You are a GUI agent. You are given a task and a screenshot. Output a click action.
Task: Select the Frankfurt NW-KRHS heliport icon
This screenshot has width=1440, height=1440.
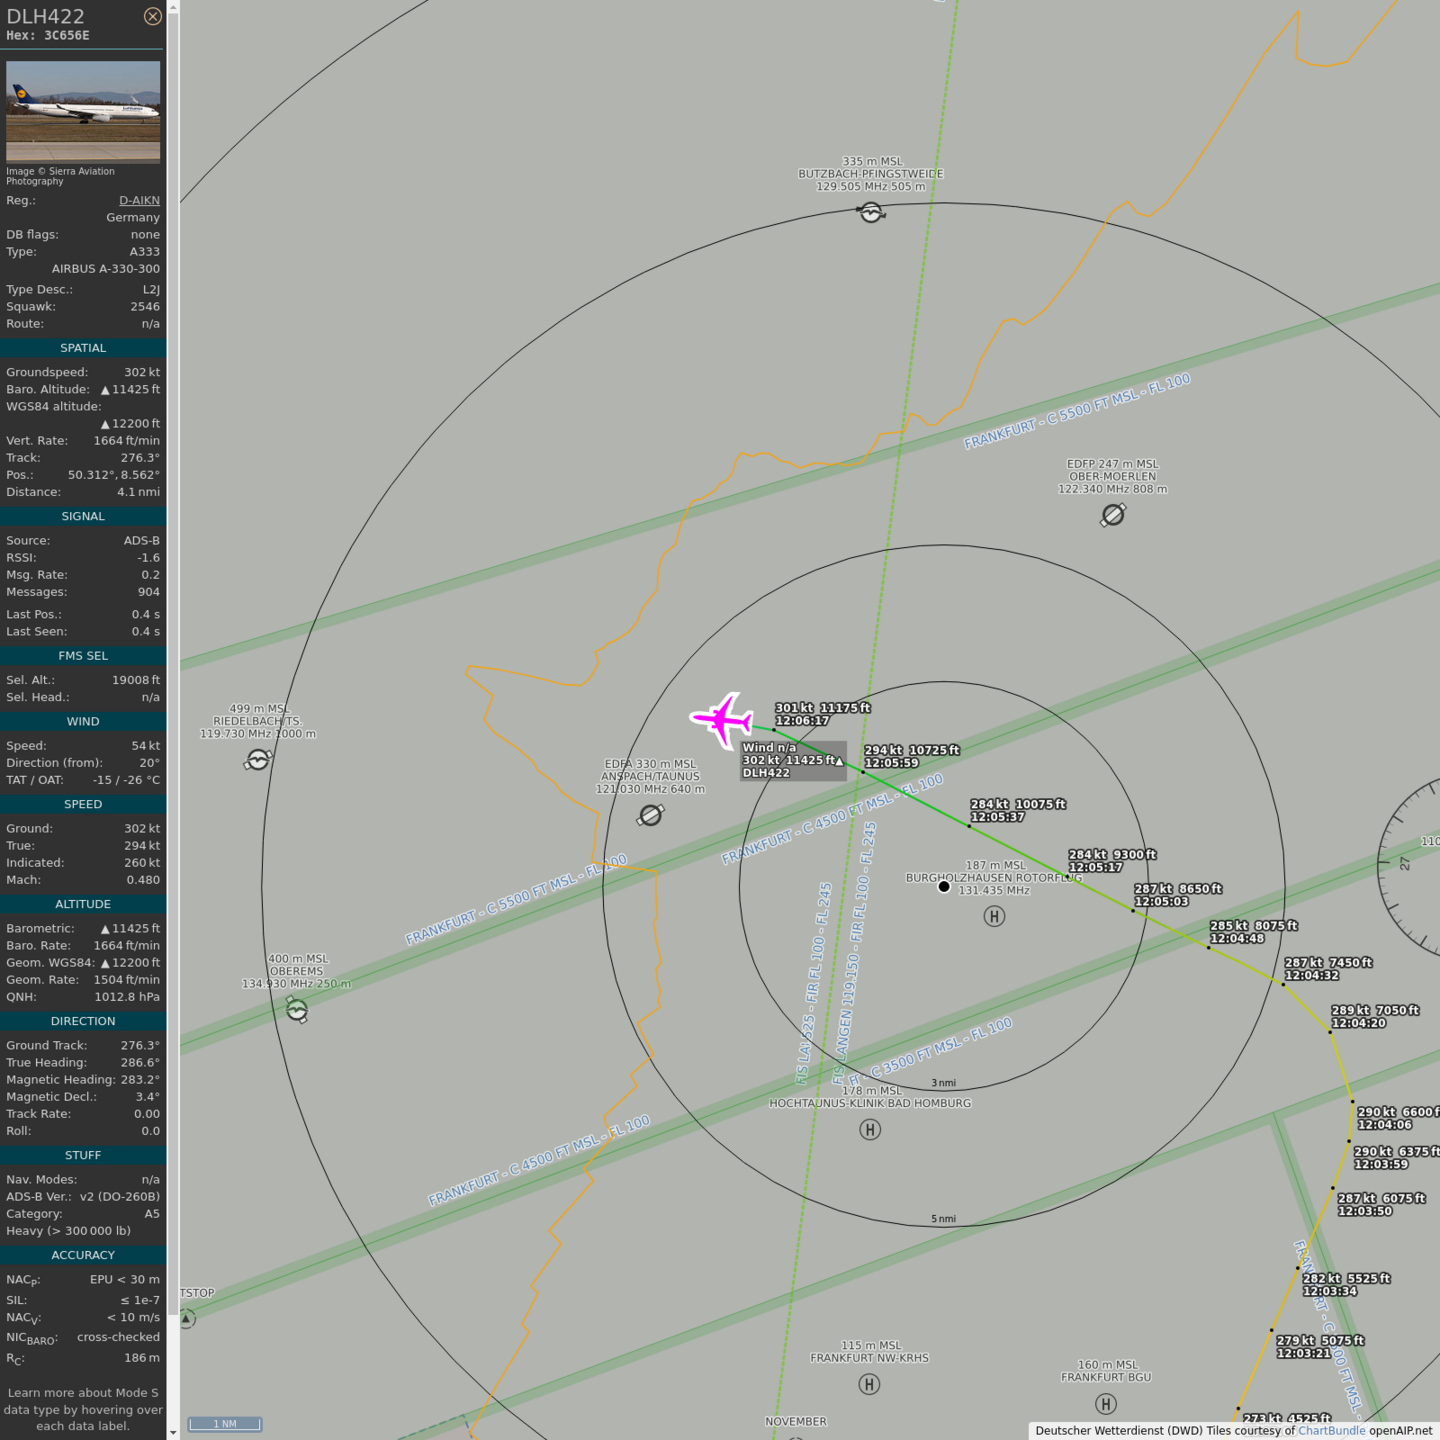pyautogui.click(x=869, y=1385)
